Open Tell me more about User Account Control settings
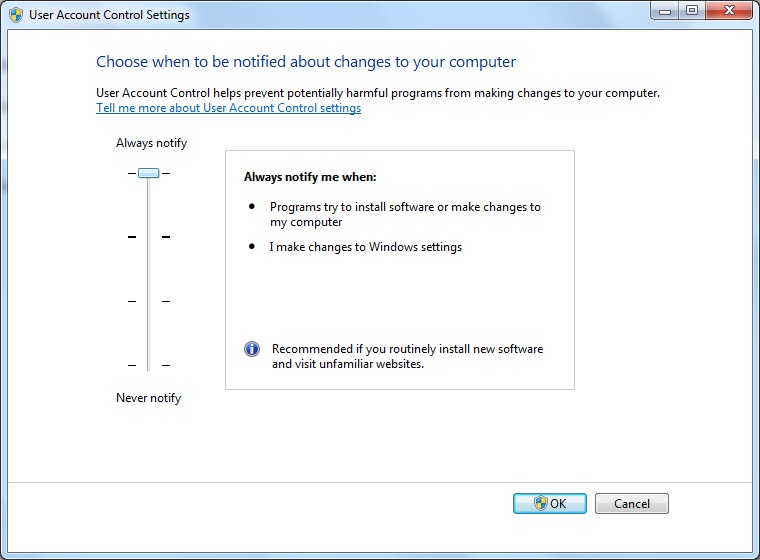 228,108
